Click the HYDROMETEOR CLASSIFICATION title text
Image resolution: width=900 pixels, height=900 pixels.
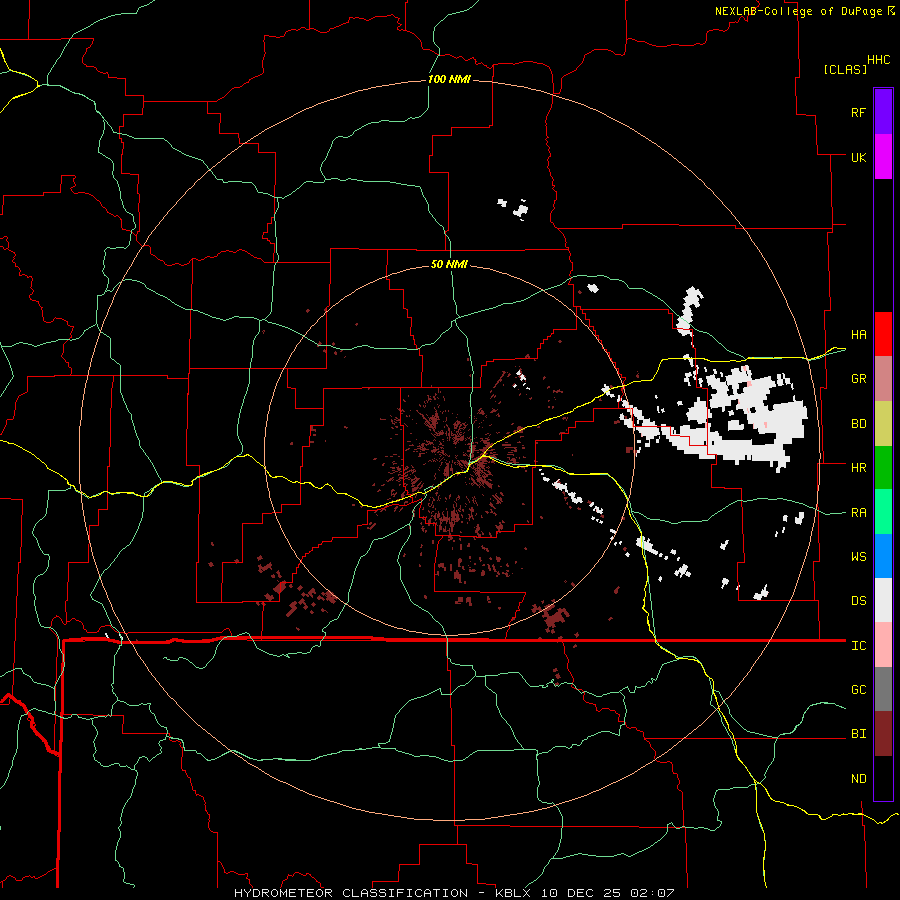coord(351,893)
